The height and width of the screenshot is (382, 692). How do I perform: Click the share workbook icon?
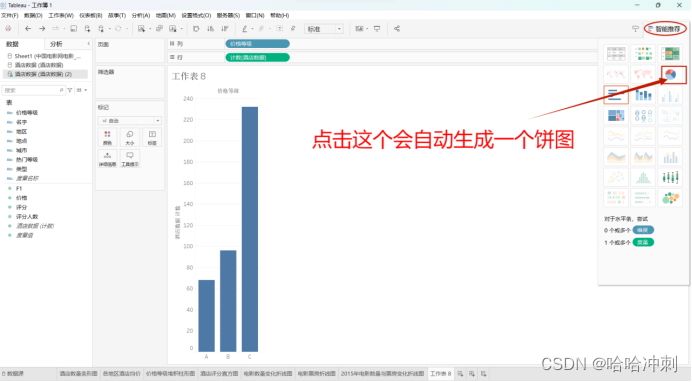(x=397, y=29)
